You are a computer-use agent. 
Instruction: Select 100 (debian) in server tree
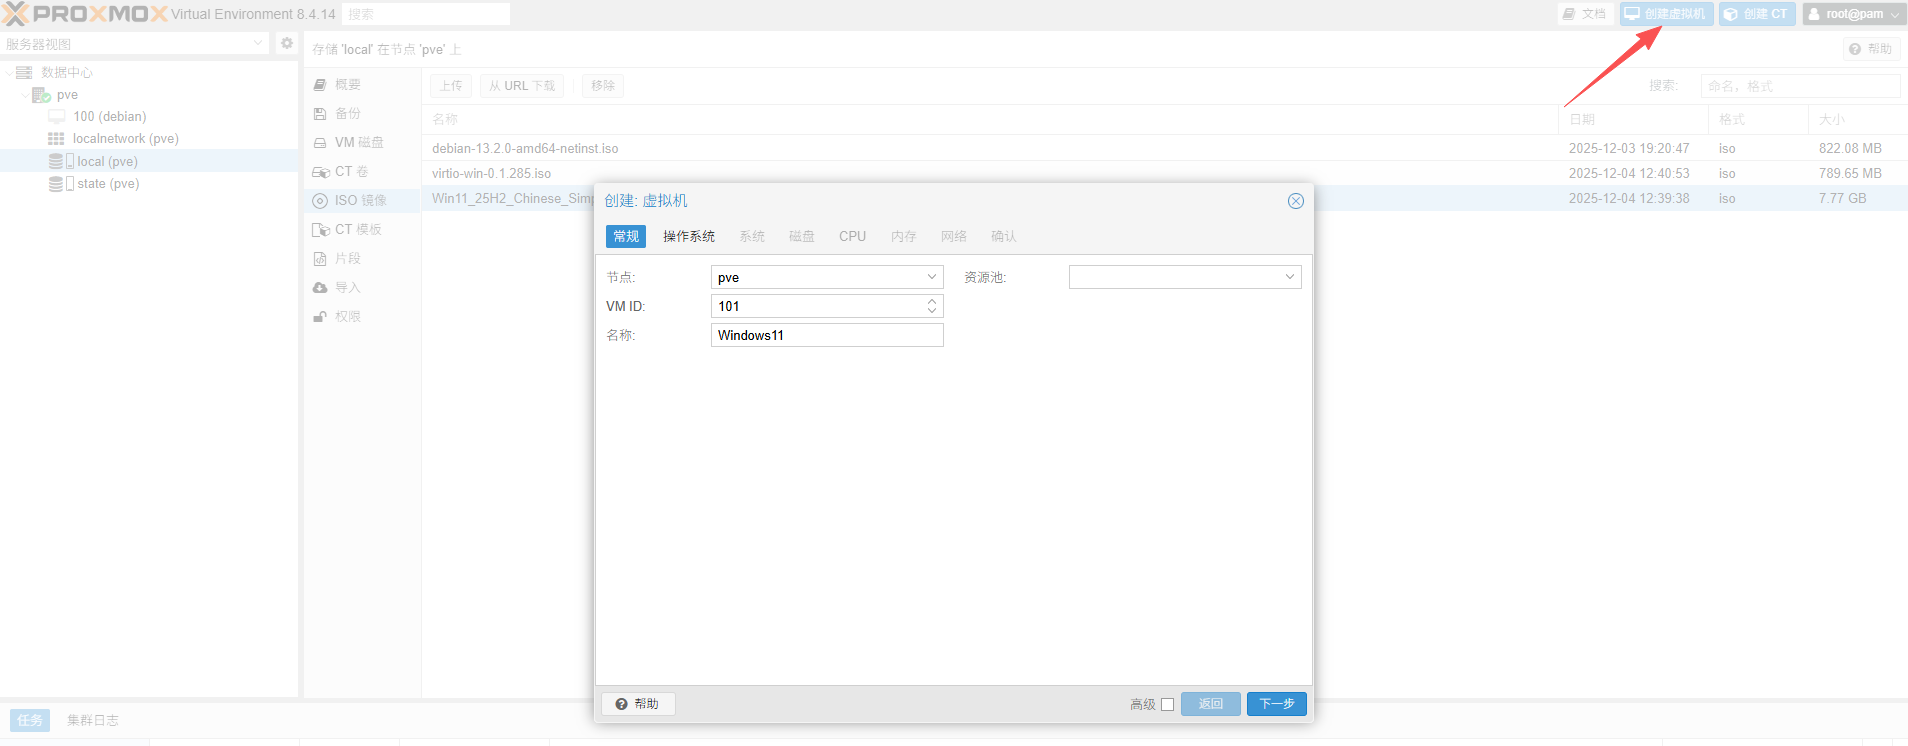(109, 117)
